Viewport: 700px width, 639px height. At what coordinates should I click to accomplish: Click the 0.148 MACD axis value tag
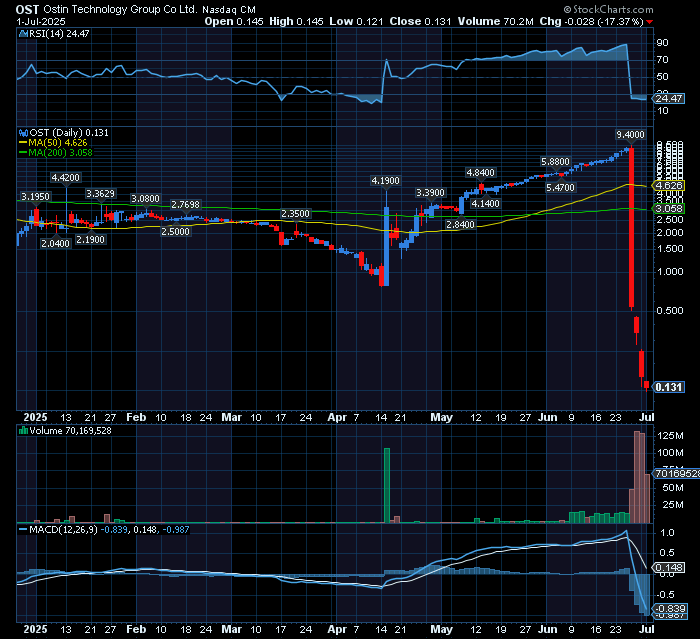pos(669,568)
